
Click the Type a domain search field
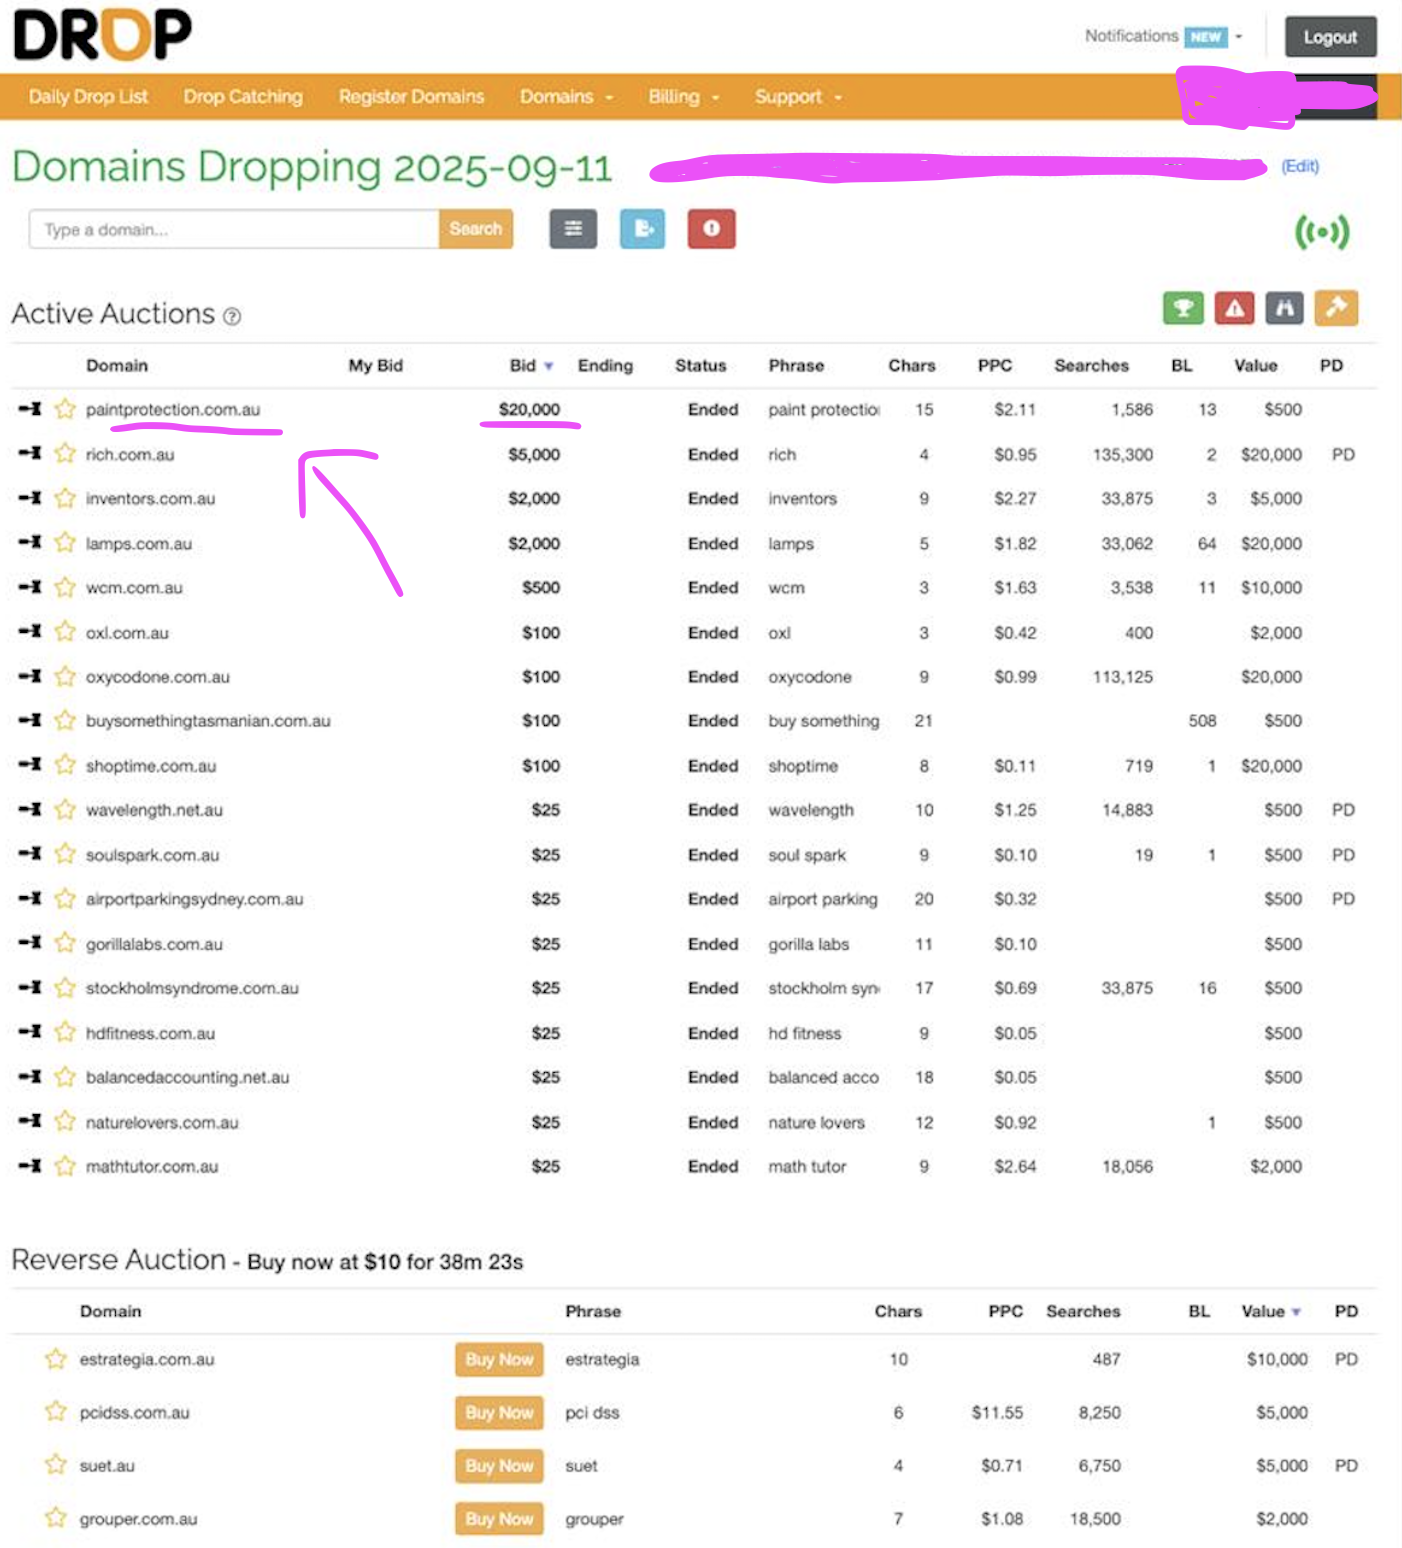(x=234, y=229)
